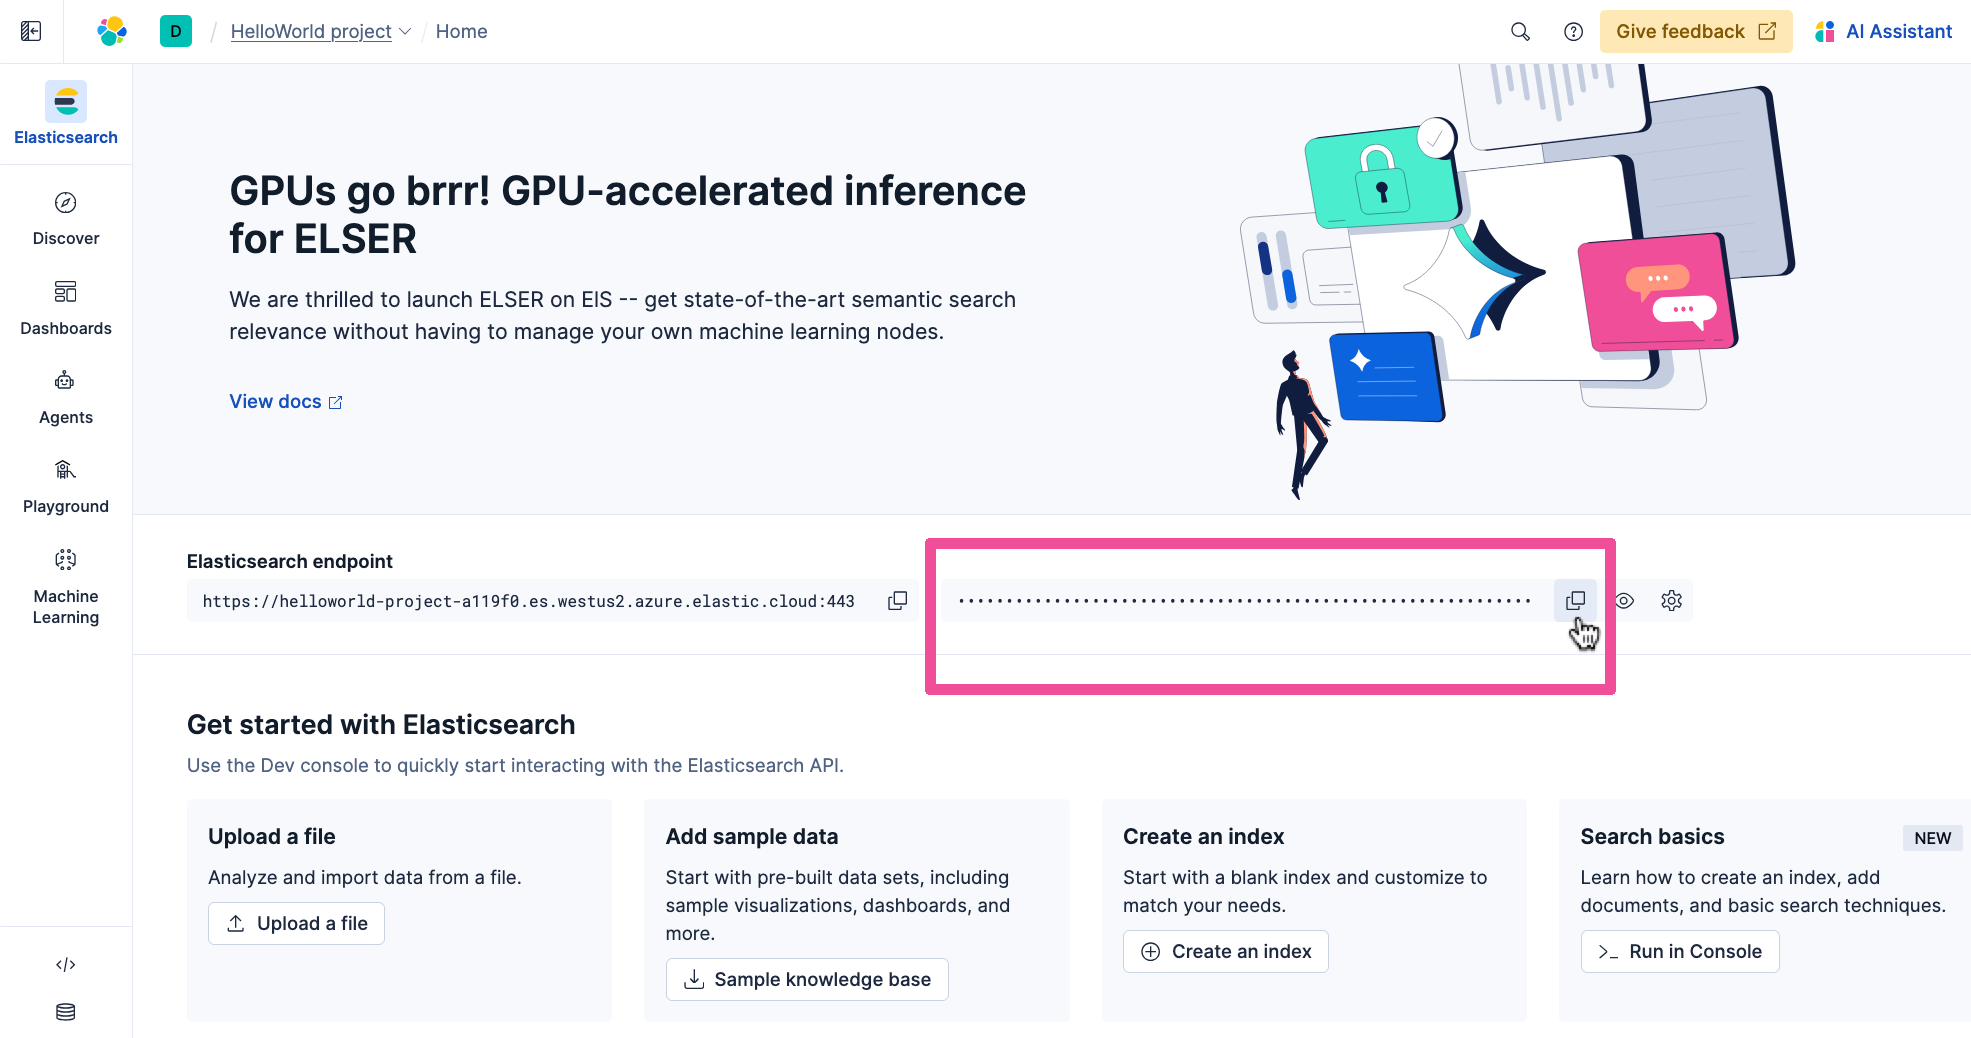Open Dashboards from sidebar

66,308
